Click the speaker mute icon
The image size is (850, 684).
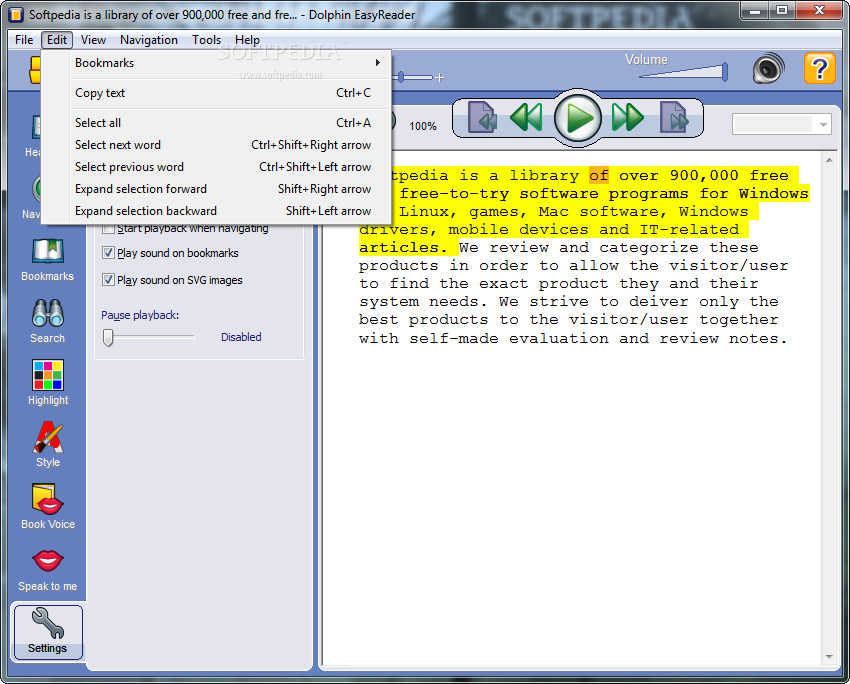point(768,69)
